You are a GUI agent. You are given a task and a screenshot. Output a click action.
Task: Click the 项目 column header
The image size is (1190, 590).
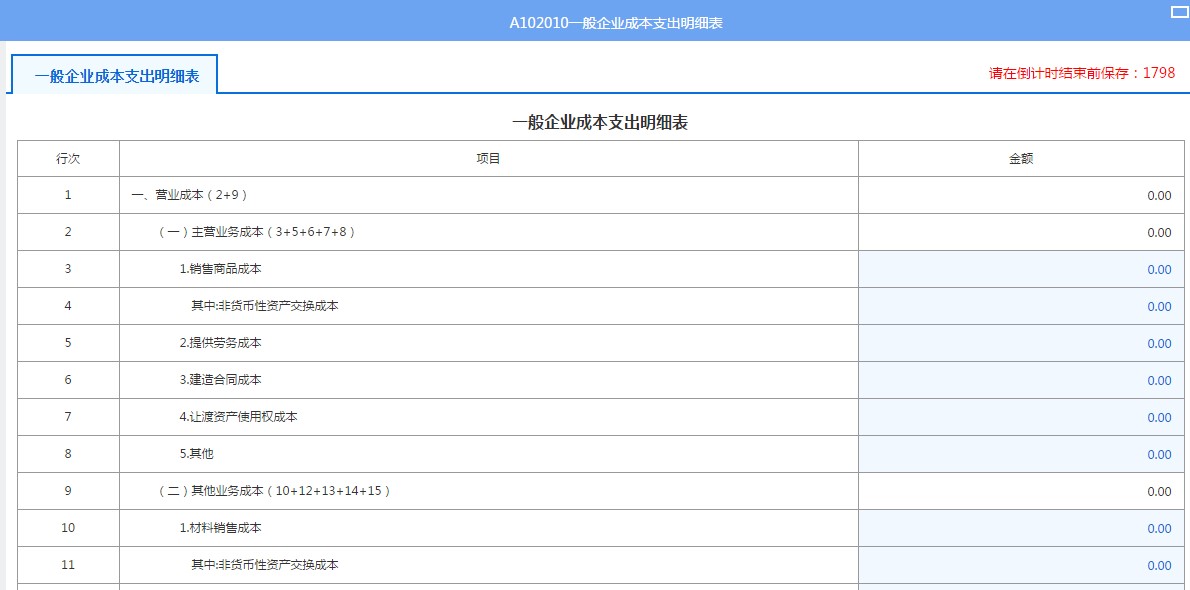pos(488,158)
